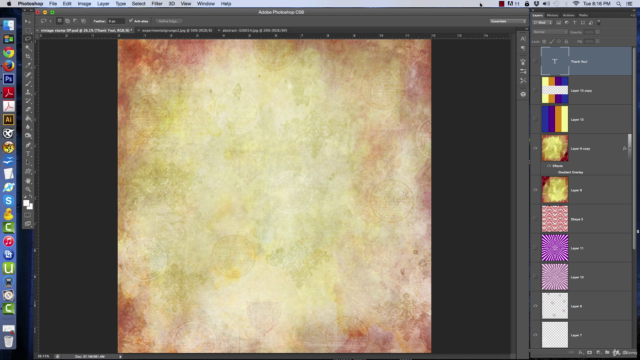Select the History Brush tool
This screenshot has height=360, width=640.
point(28,101)
